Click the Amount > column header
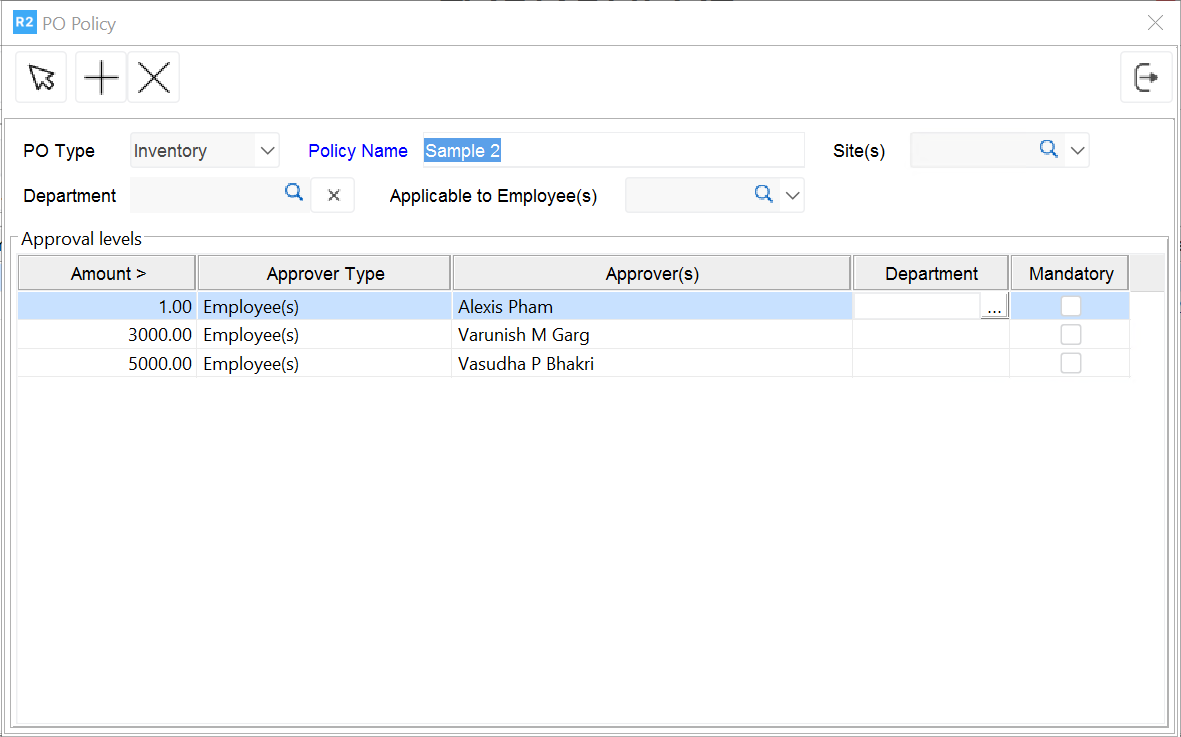Image resolution: width=1181 pixels, height=737 pixels. [x=108, y=273]
